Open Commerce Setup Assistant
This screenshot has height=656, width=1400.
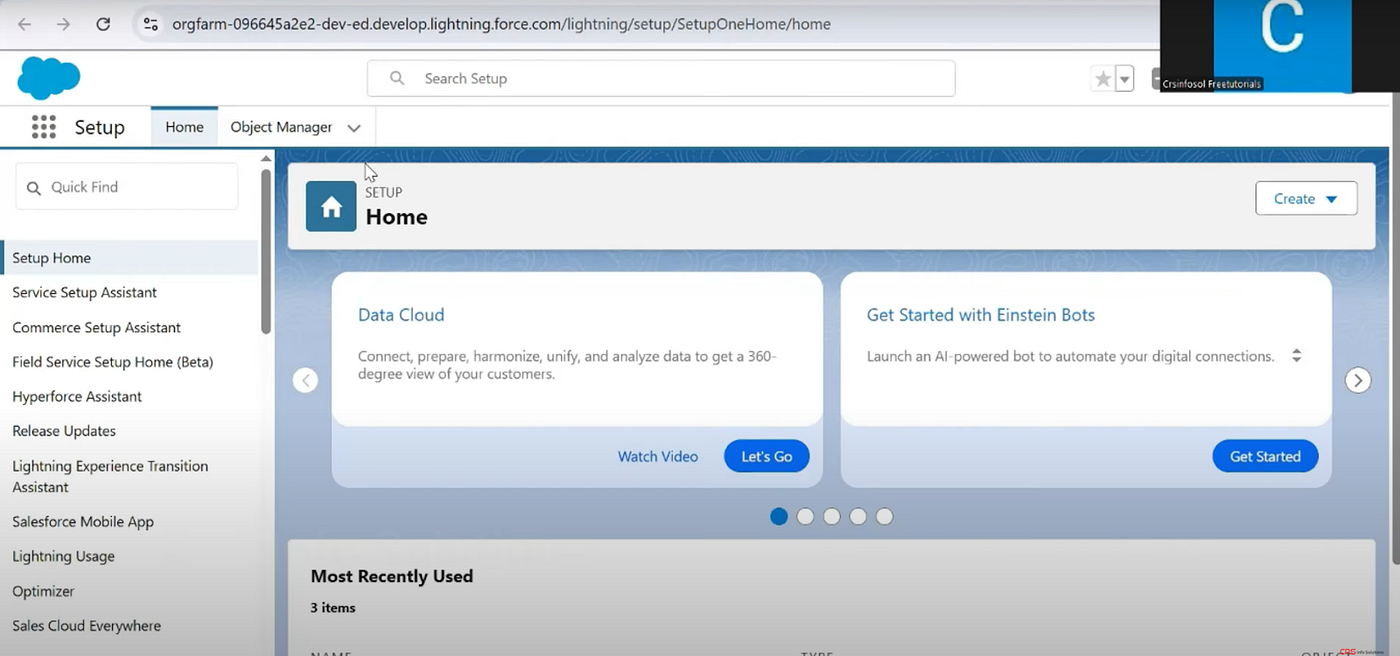[x=96, y=327]
